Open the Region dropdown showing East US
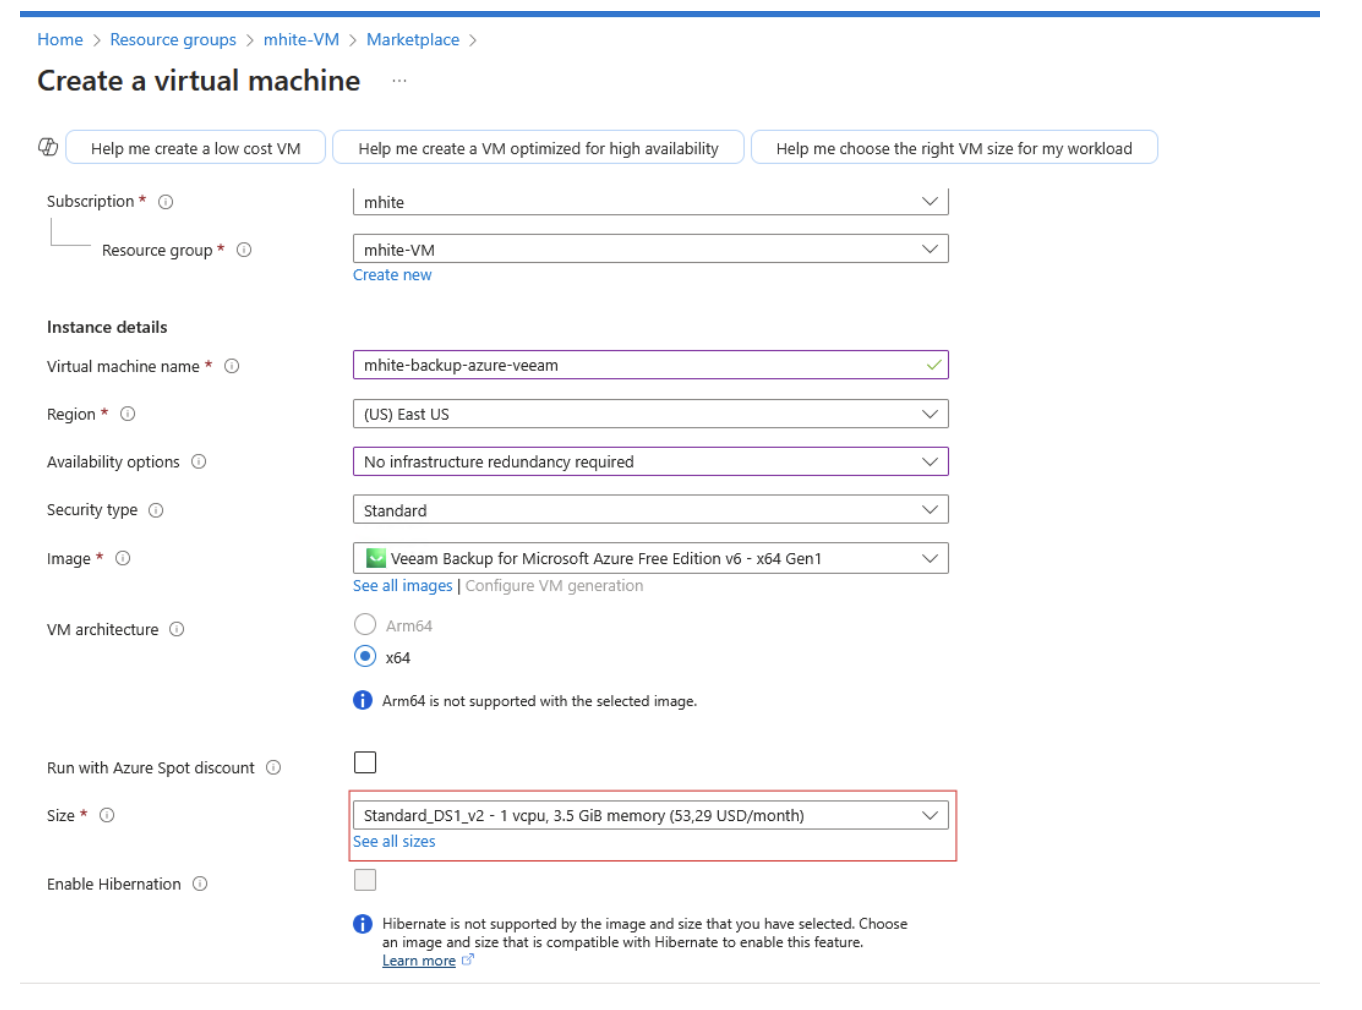1362x1010 pixels. tap(650, 414)
